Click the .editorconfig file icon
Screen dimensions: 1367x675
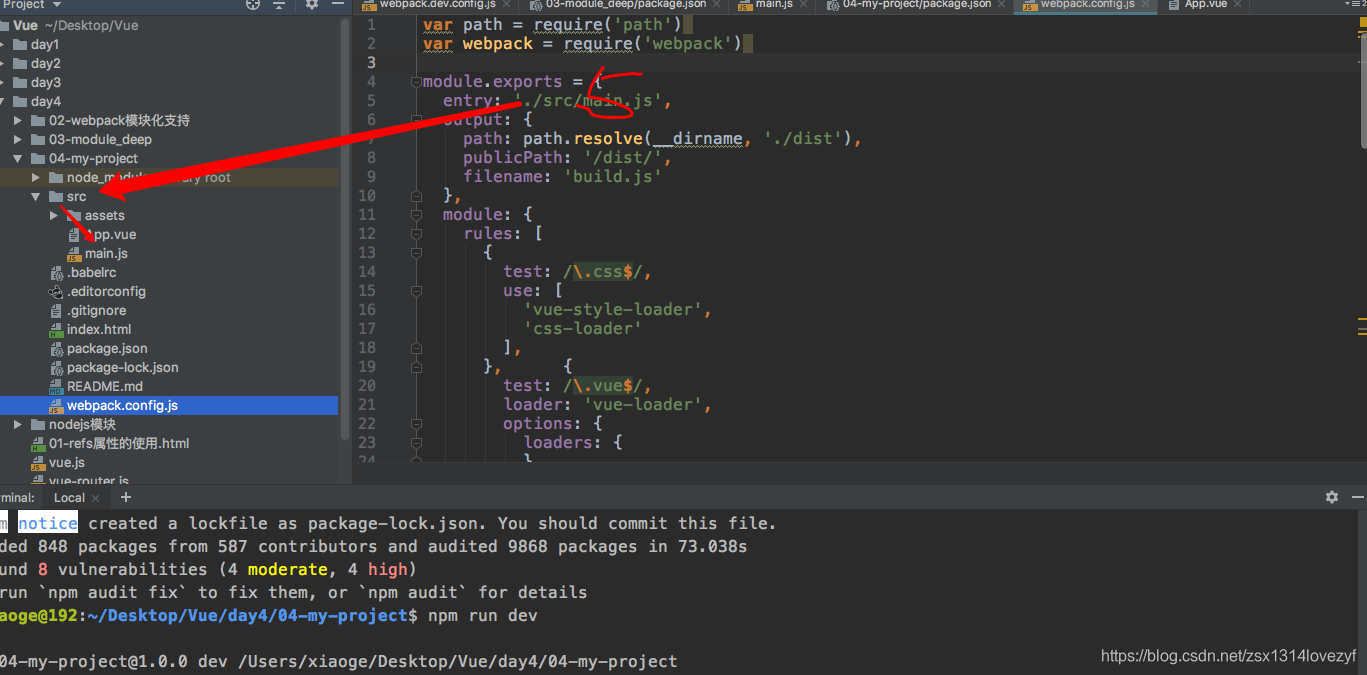pos(57,292)
